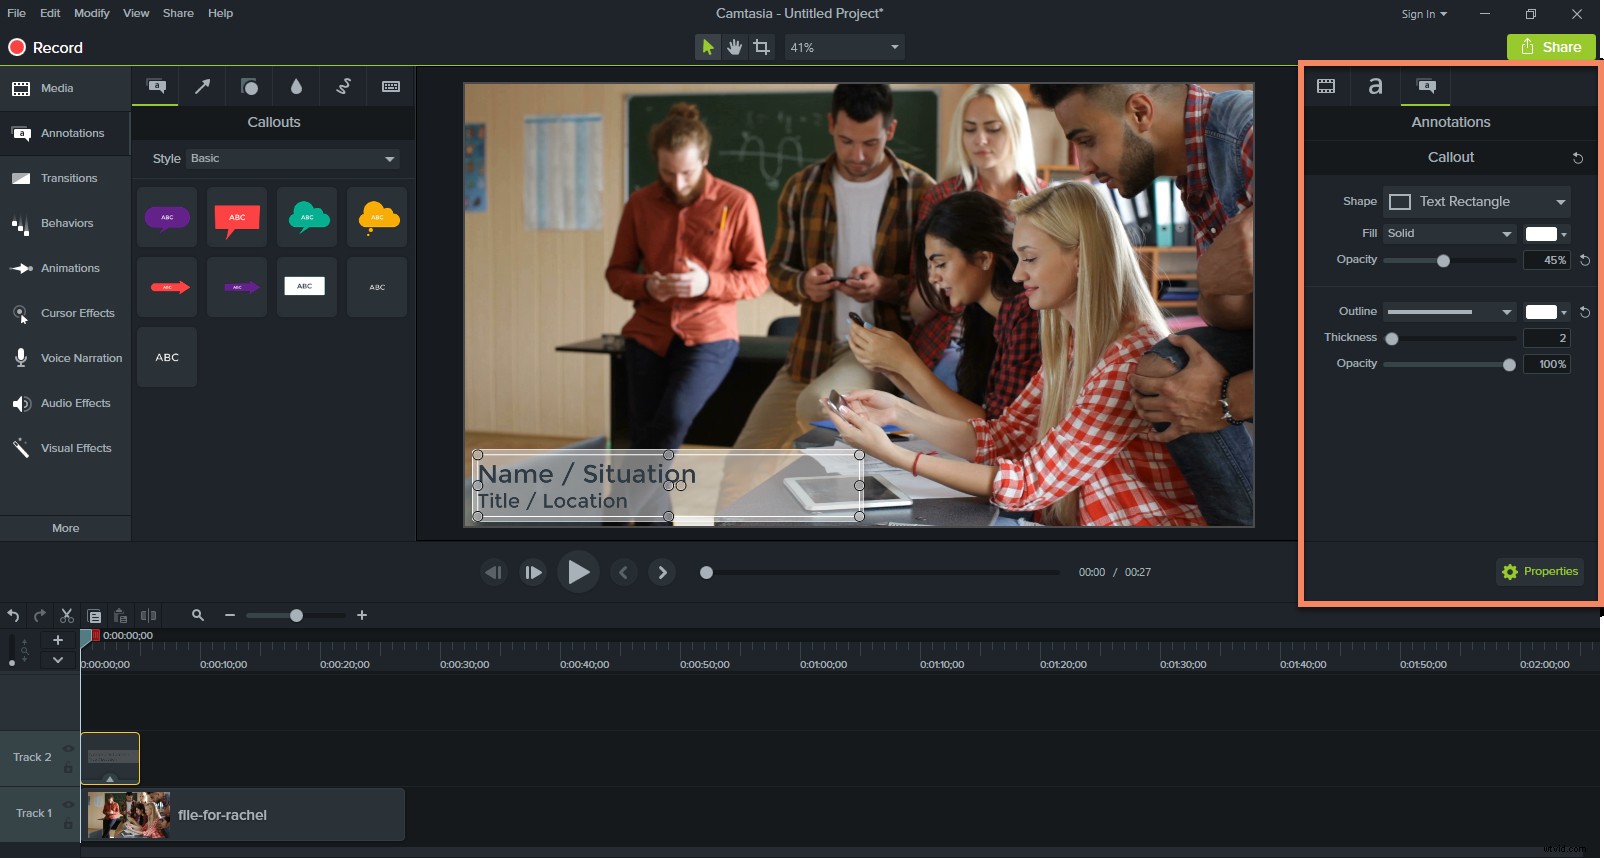This screenshot has width=1604, height=858.
Task: Choose the yellow thought cloud callout
Action: [x=377, y=217]
